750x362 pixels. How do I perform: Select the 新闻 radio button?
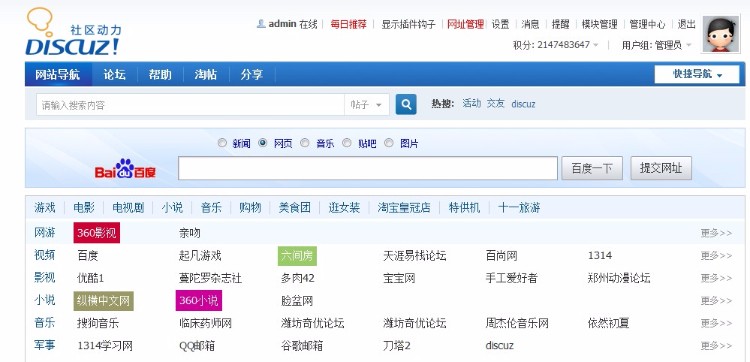tap(221, 143)
